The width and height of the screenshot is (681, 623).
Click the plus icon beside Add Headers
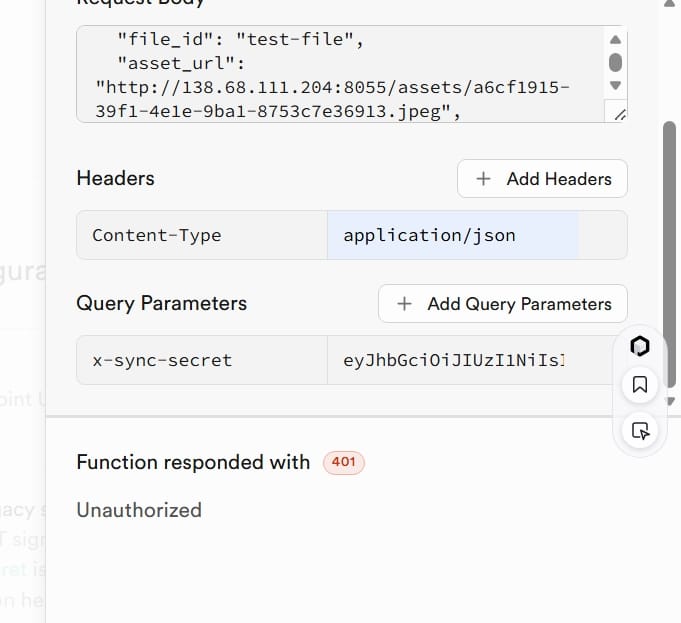click(484, 179)
